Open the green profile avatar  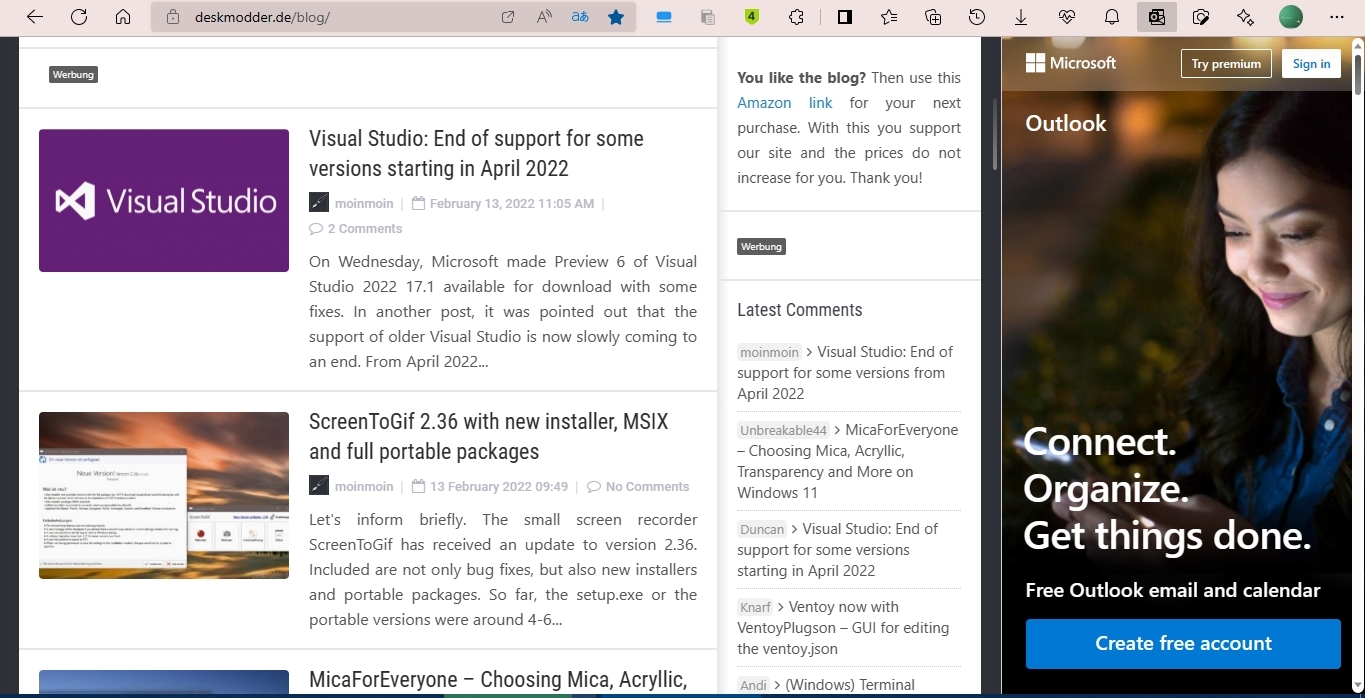coord(1291,17)
